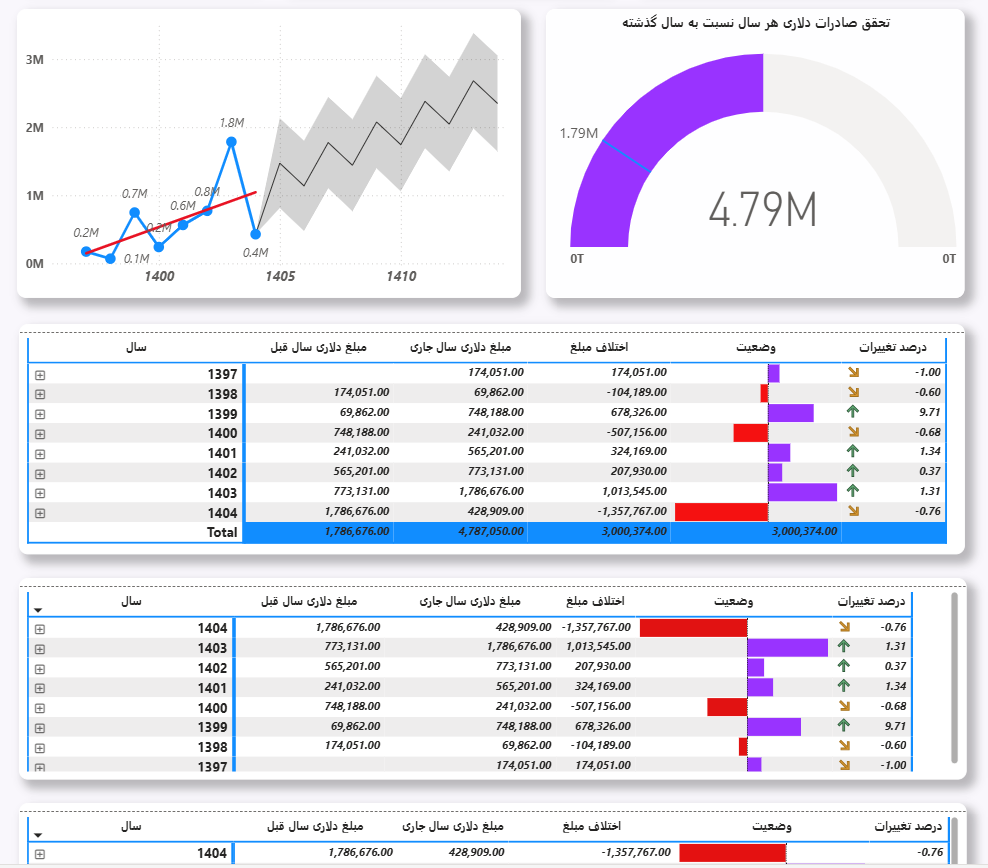Click the down arrow beside -0.76 in top table
The width and height of the screenshot is (988, 868).
[853, 511]
